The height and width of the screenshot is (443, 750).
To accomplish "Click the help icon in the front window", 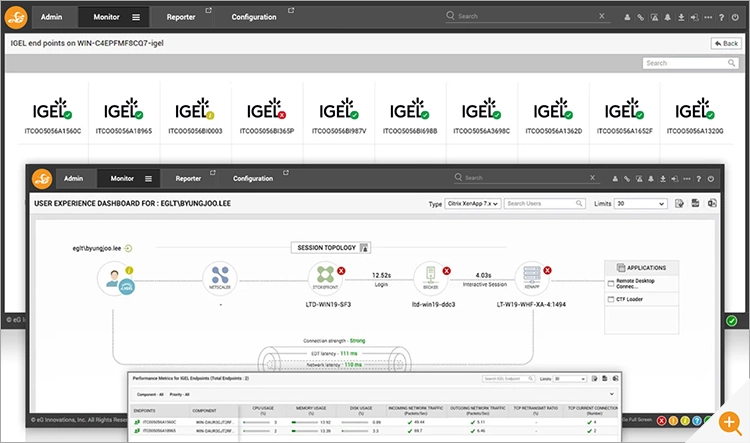I will pos(699,179).
